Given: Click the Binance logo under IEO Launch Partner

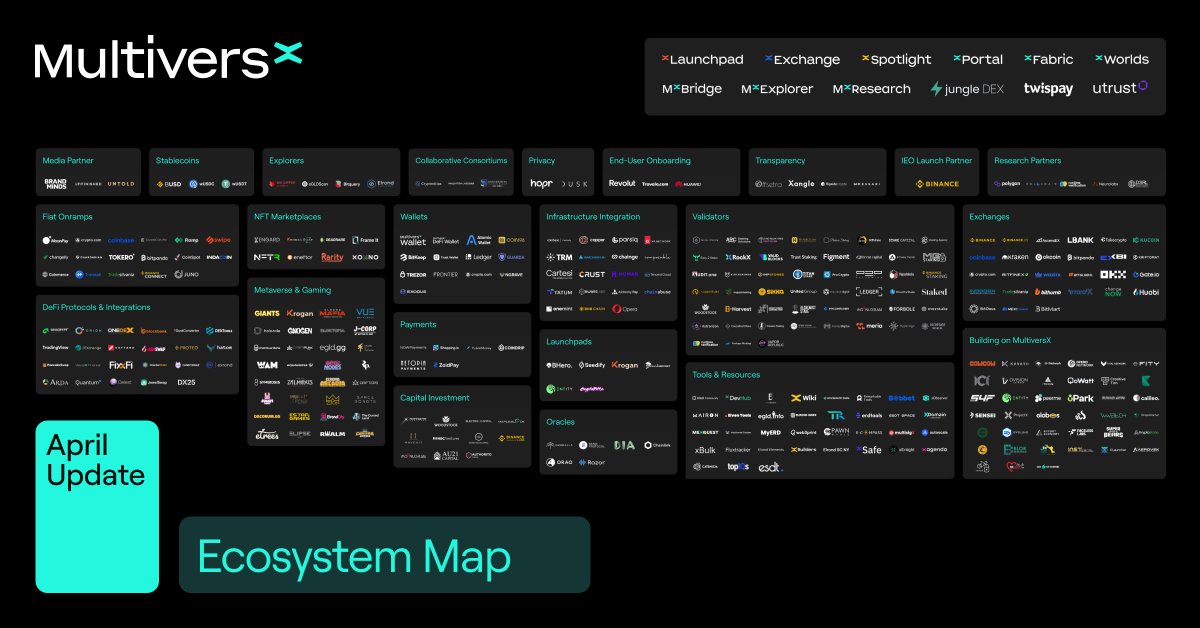Looking at the screenshot, I should 937,184.
